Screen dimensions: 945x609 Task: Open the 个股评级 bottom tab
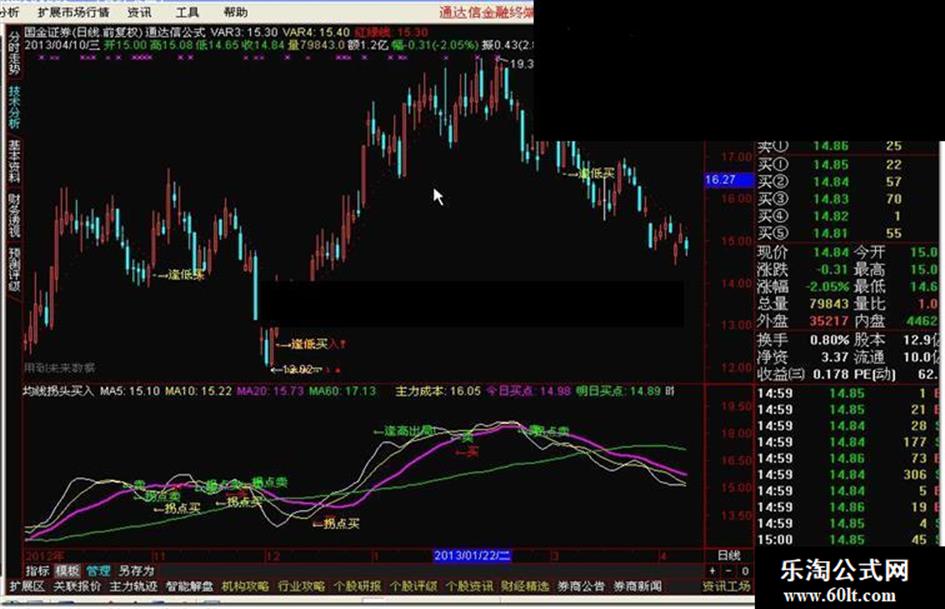point(413,585)
